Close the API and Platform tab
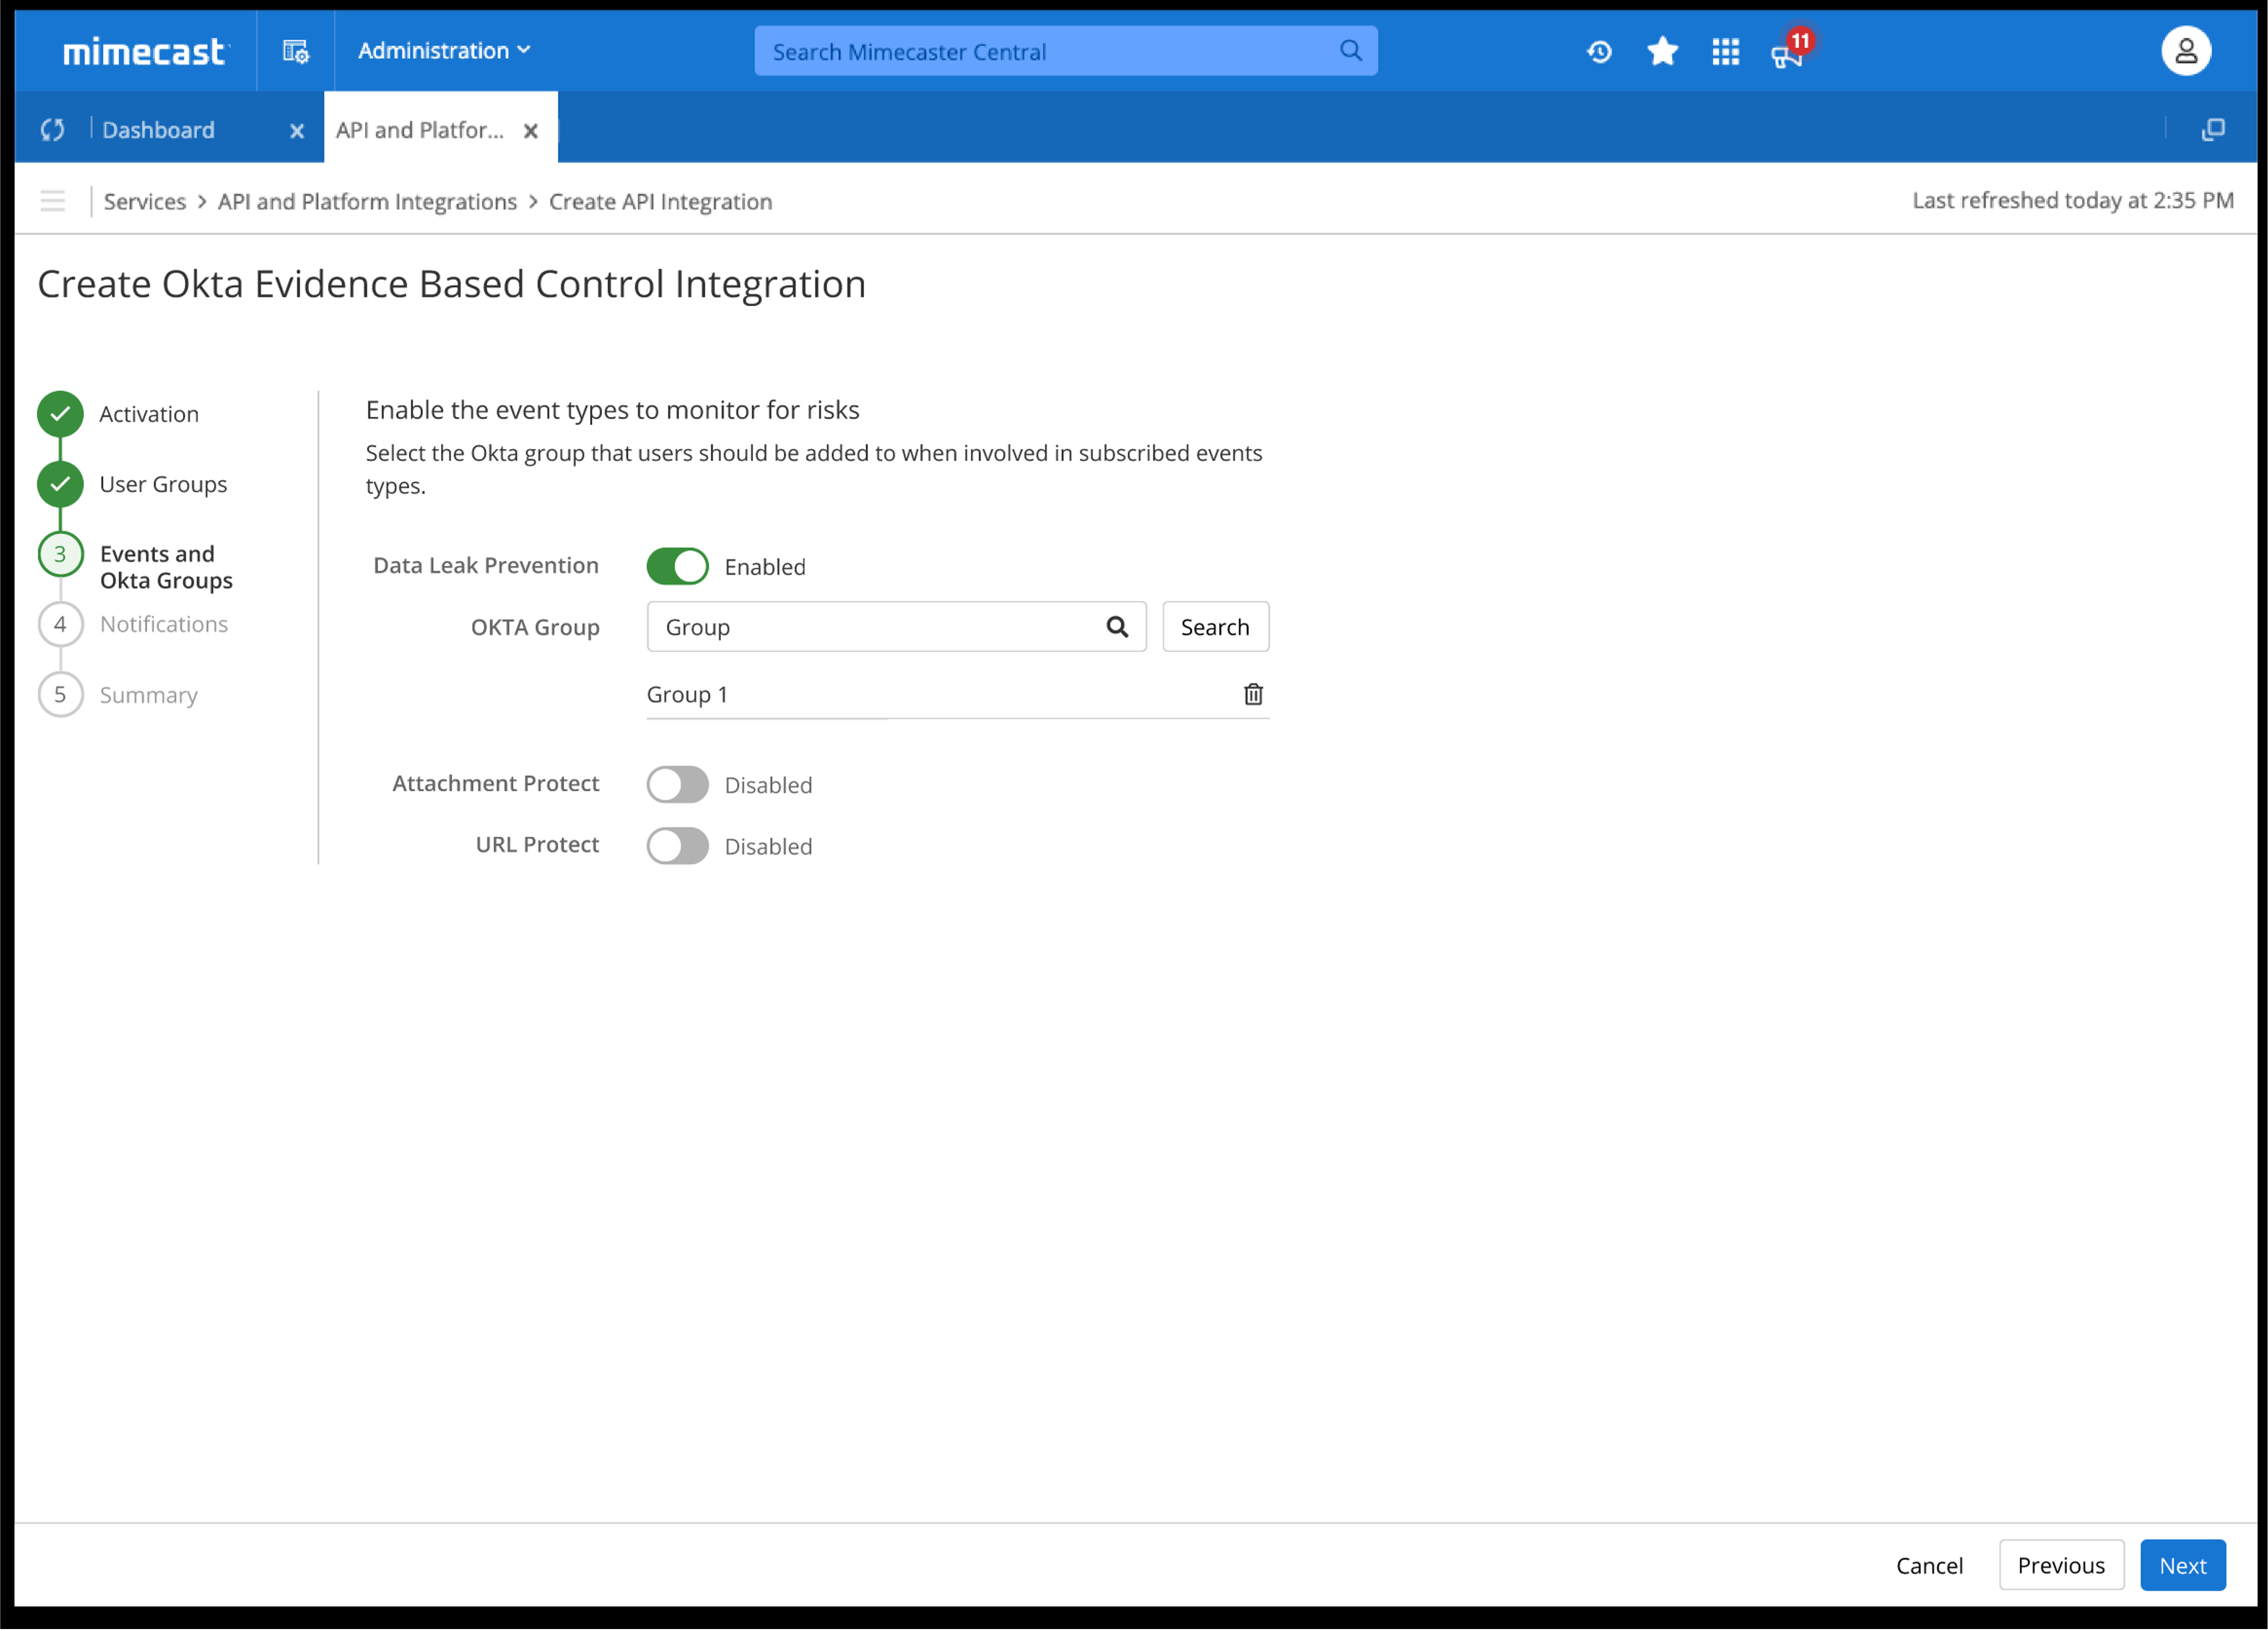The width and height of the screenshot is (2268, 1631). pyautogui.click(x=531, y=131)
